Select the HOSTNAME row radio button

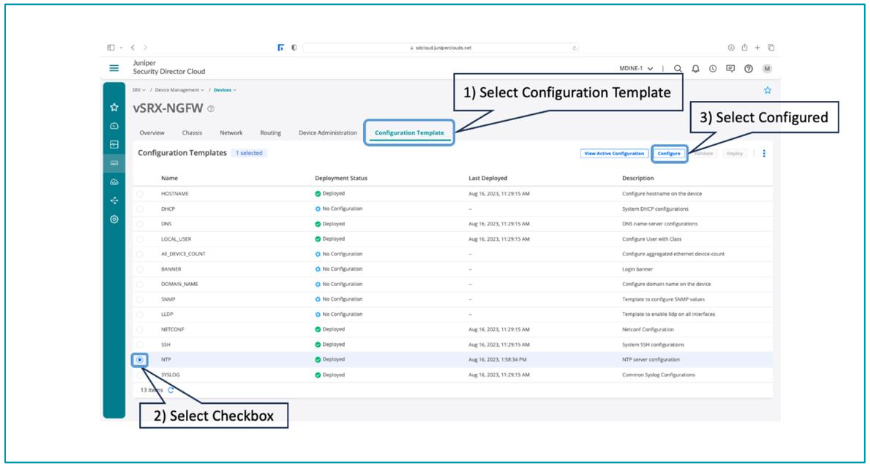coord(140,193)
